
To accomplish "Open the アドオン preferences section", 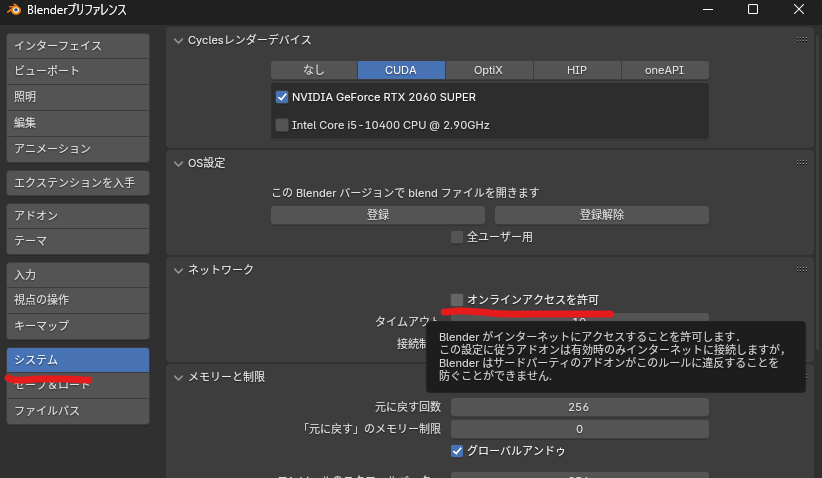I will tap(78, 216).
